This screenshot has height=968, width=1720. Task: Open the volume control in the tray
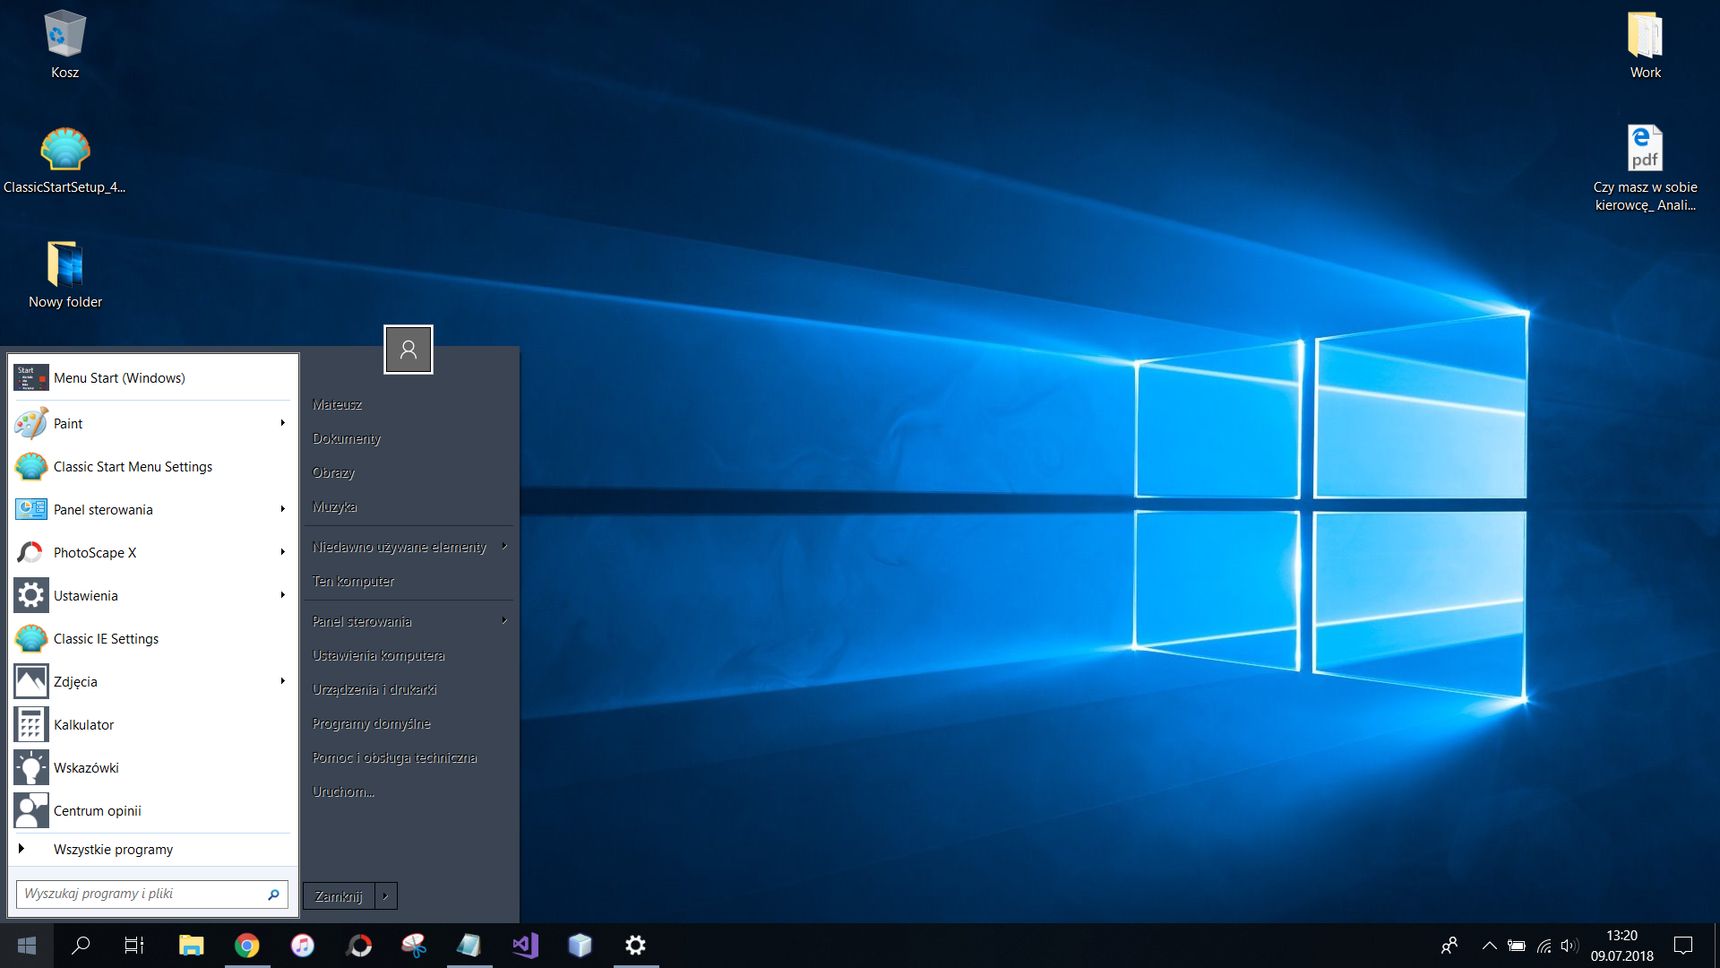[1569, 945]
